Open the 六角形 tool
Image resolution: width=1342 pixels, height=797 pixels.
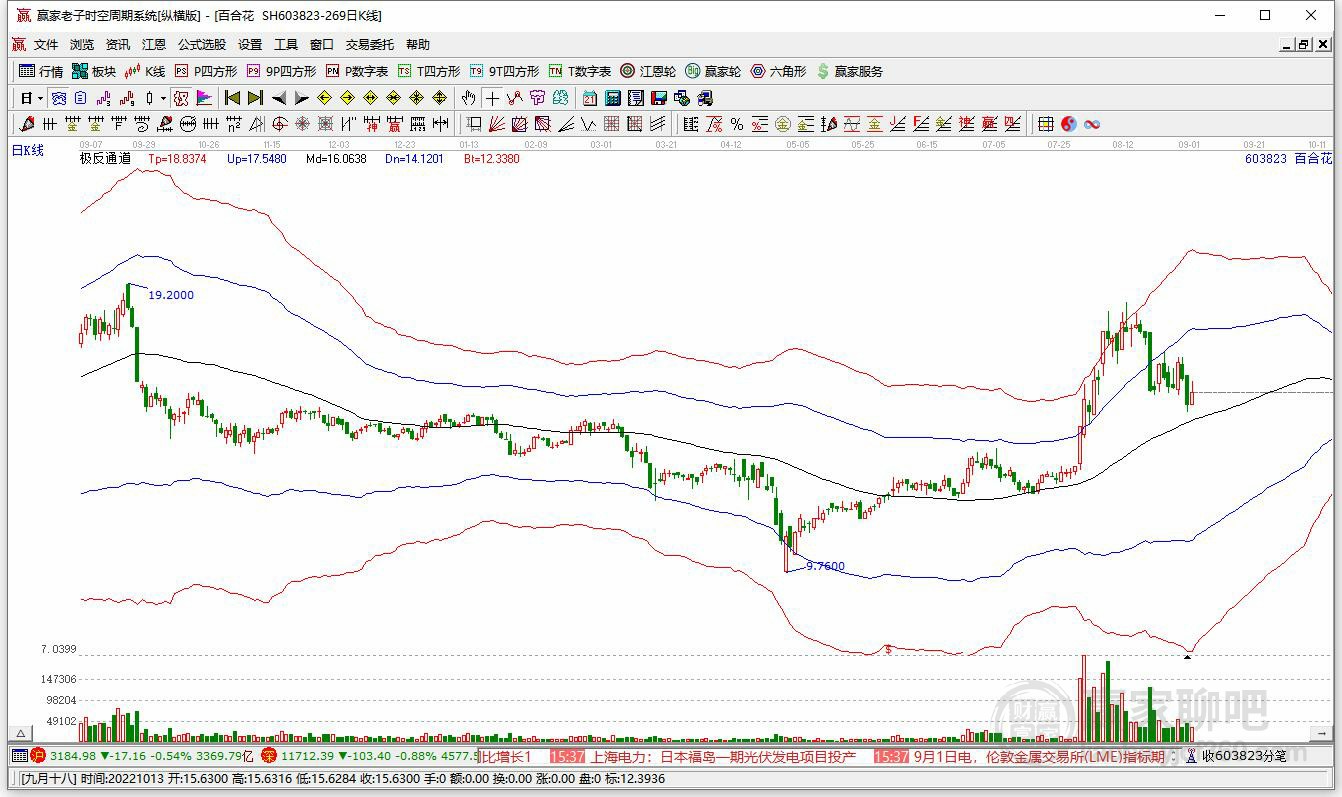[778, 71]
